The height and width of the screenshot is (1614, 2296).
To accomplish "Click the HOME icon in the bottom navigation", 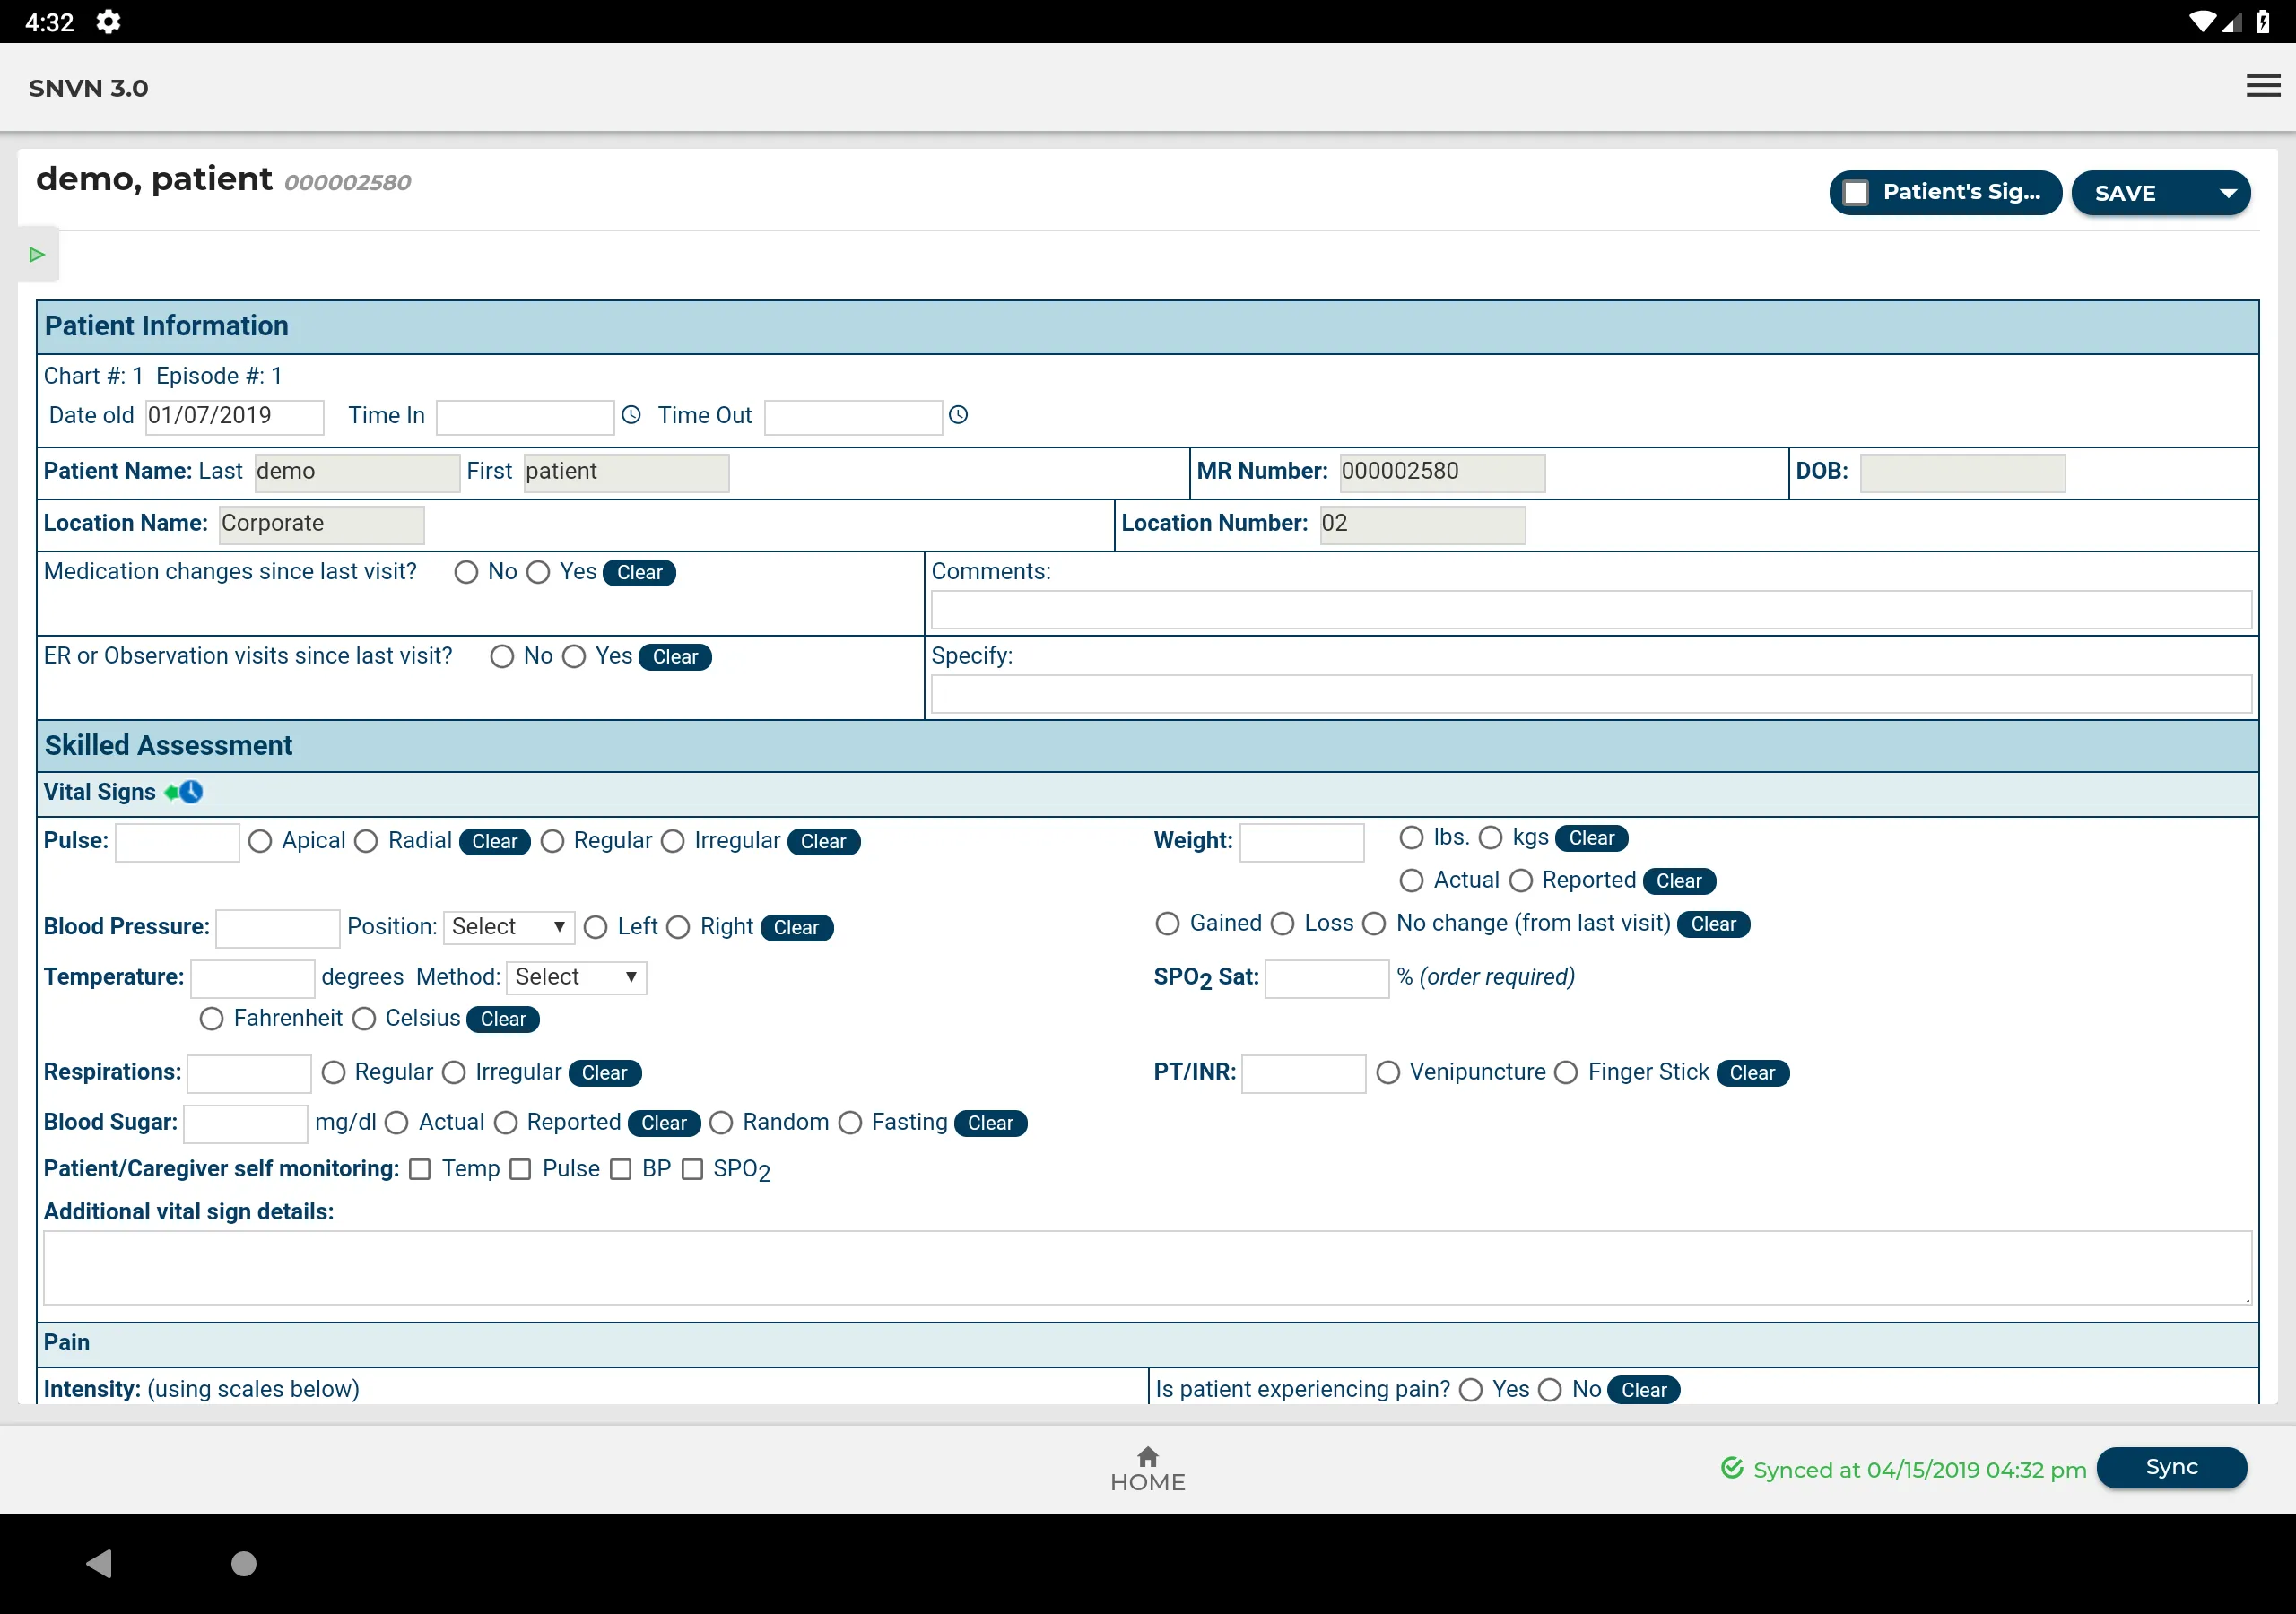I will click(x=1146, y=1467).
